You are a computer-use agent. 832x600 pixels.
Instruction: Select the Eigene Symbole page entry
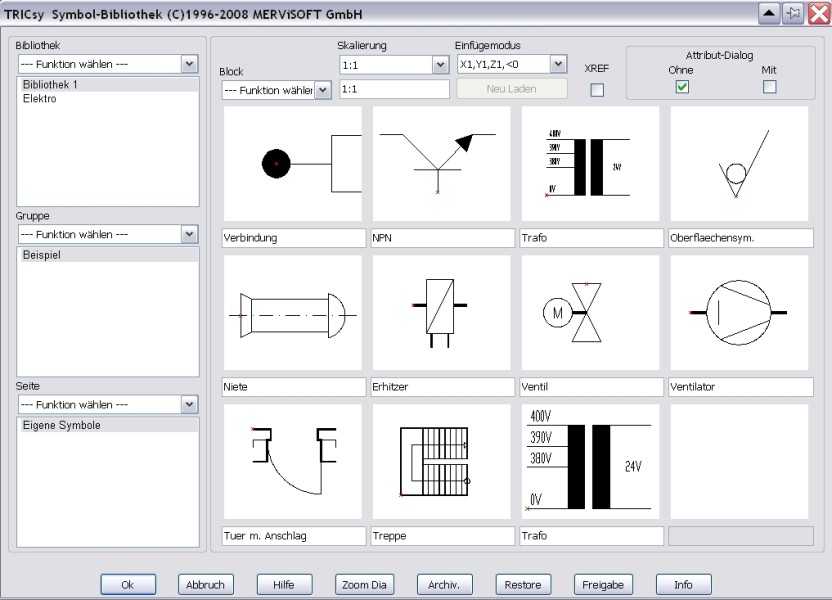(108, 425)
